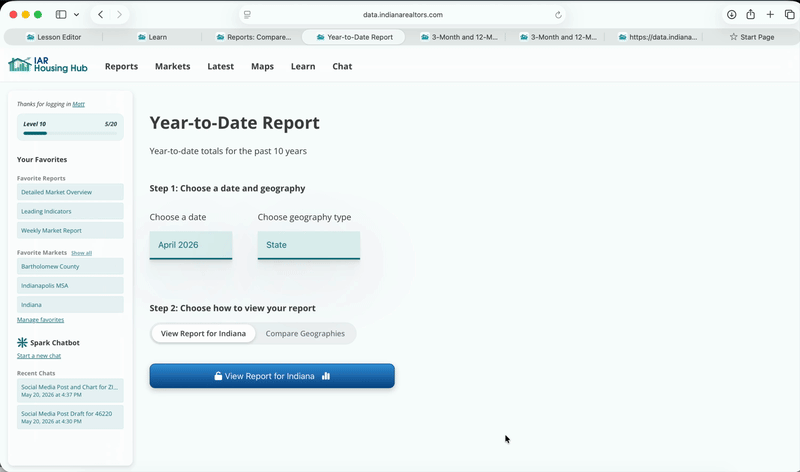Screen dimensions: 800x472
Task: Open the Markets nav menu
Action: [172, 66]
